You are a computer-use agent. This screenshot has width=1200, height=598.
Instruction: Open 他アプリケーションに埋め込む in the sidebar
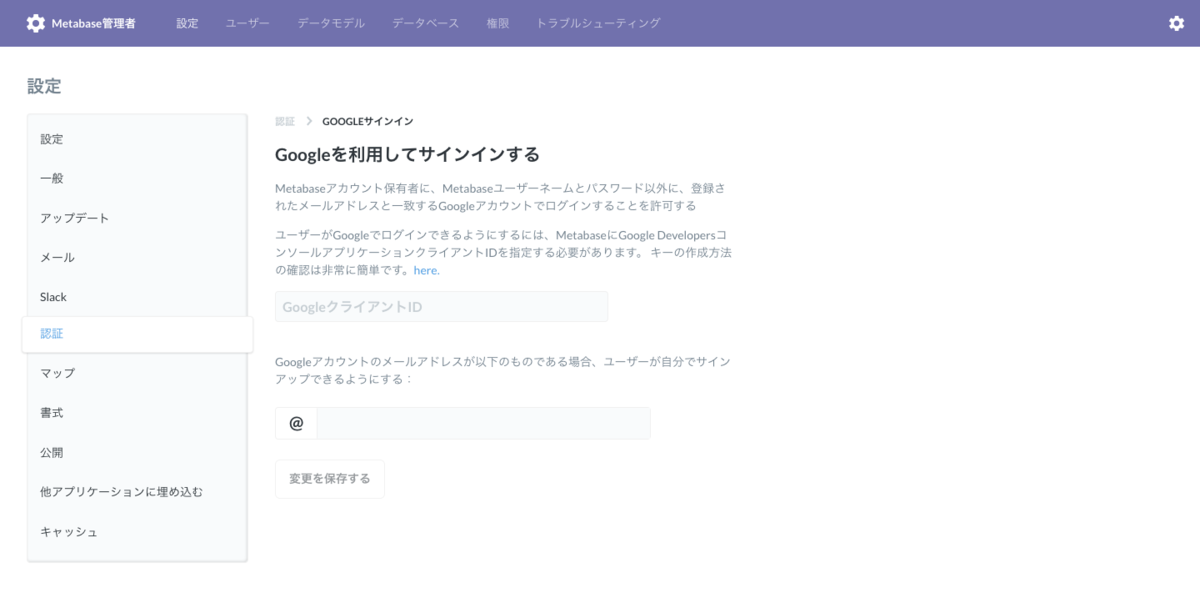137,491
